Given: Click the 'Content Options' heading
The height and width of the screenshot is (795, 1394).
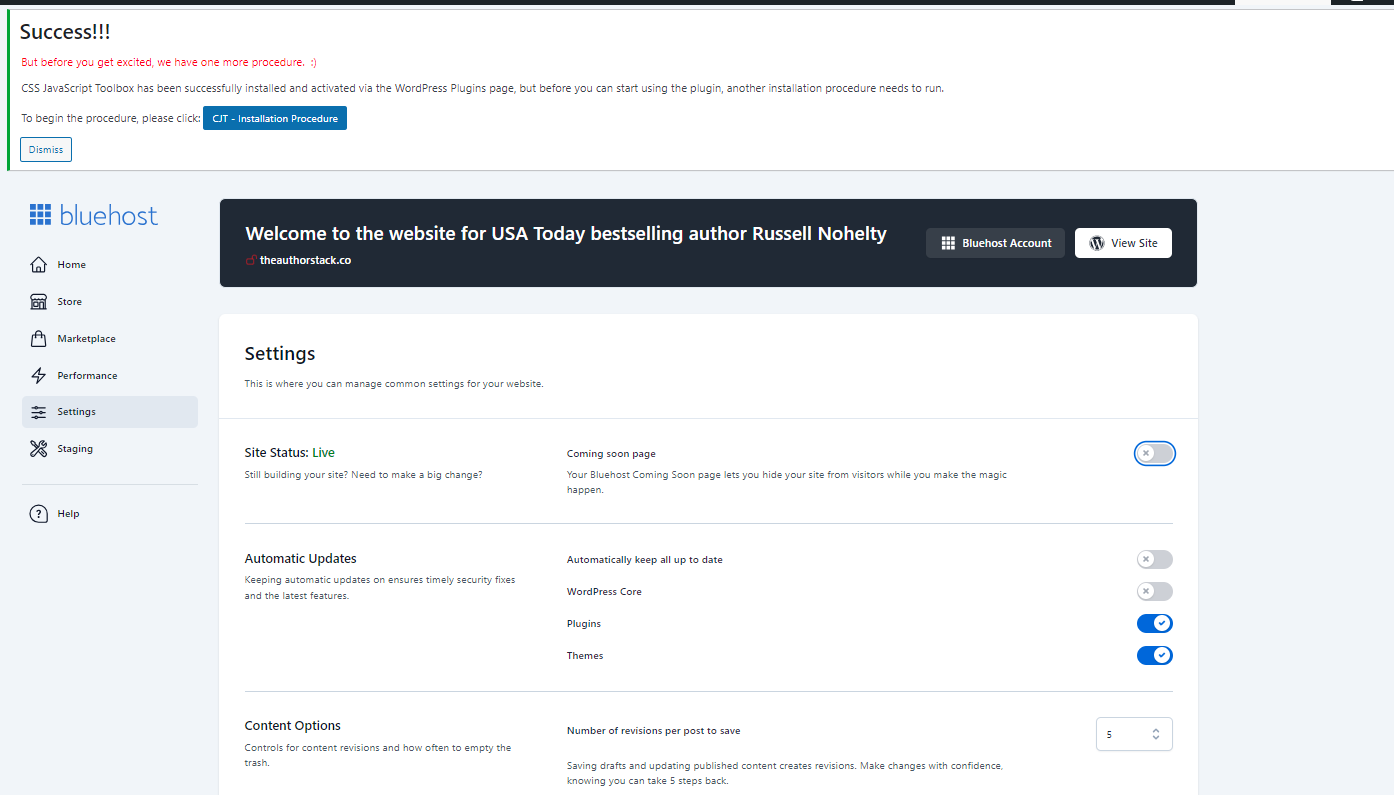Looking at the screenshot, I should (293, 726).
